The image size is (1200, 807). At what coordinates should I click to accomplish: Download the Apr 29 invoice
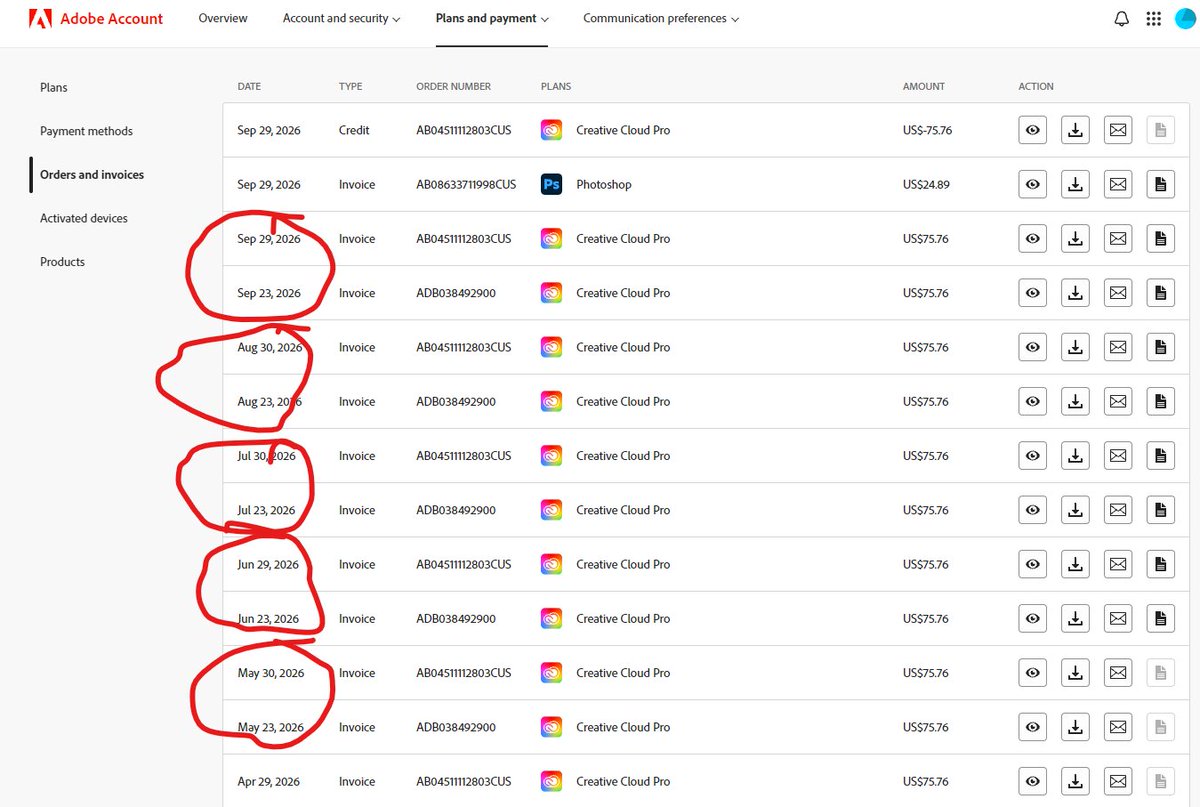1075,781
